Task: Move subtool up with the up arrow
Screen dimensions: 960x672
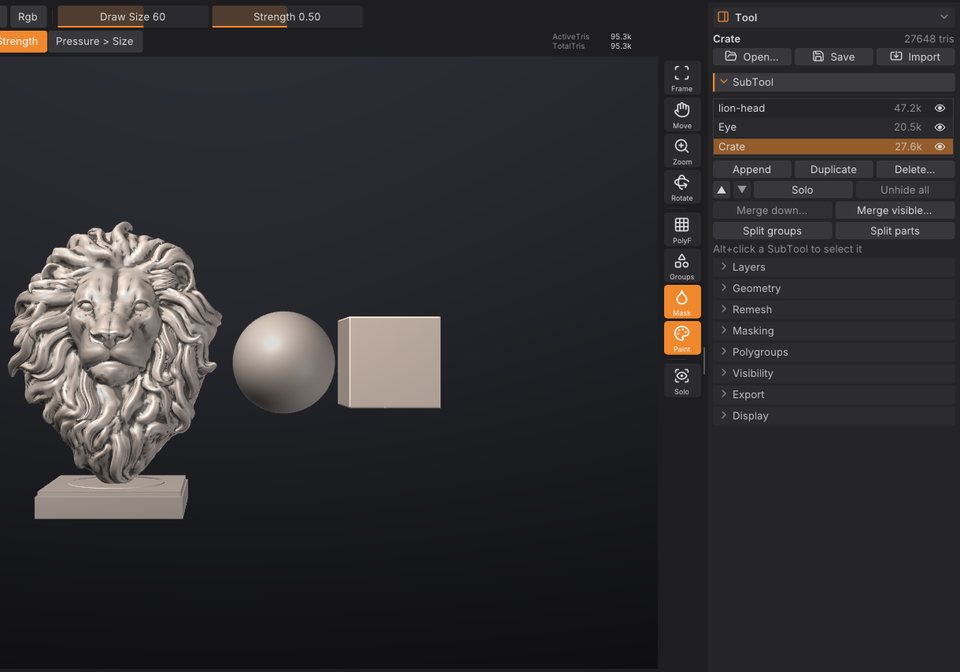Action: (722, 190)
